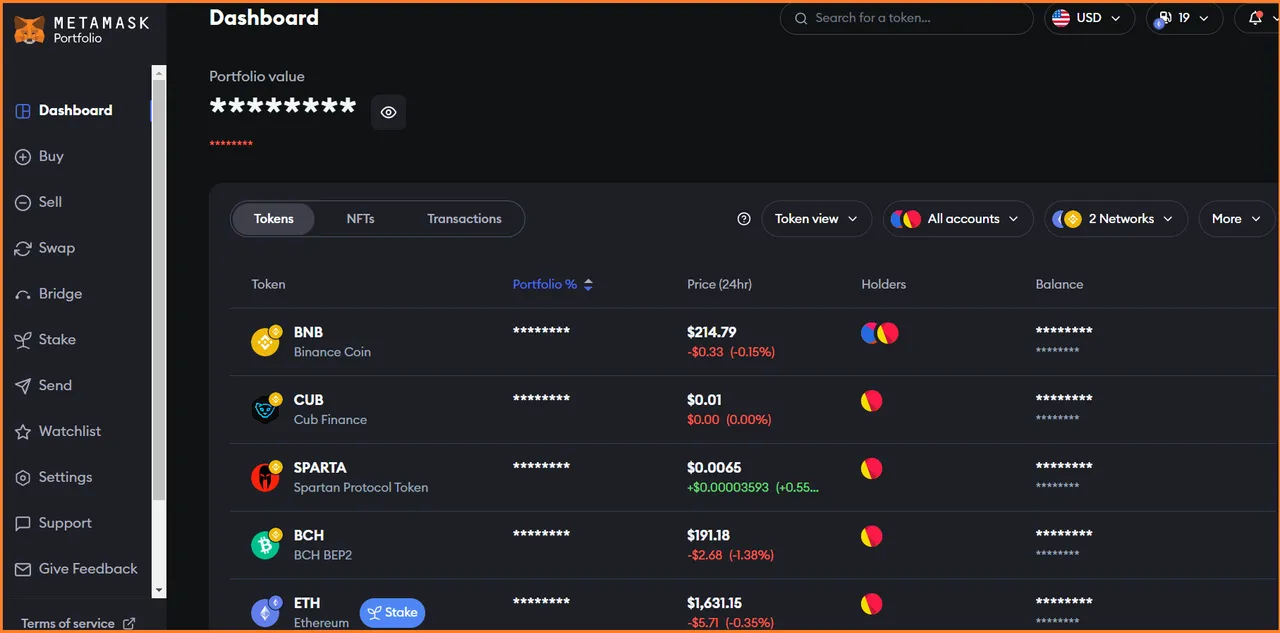This screenshot has height=633, width=1280.
Task: Click the BNB token icon
Action: [x=266, y=341]
